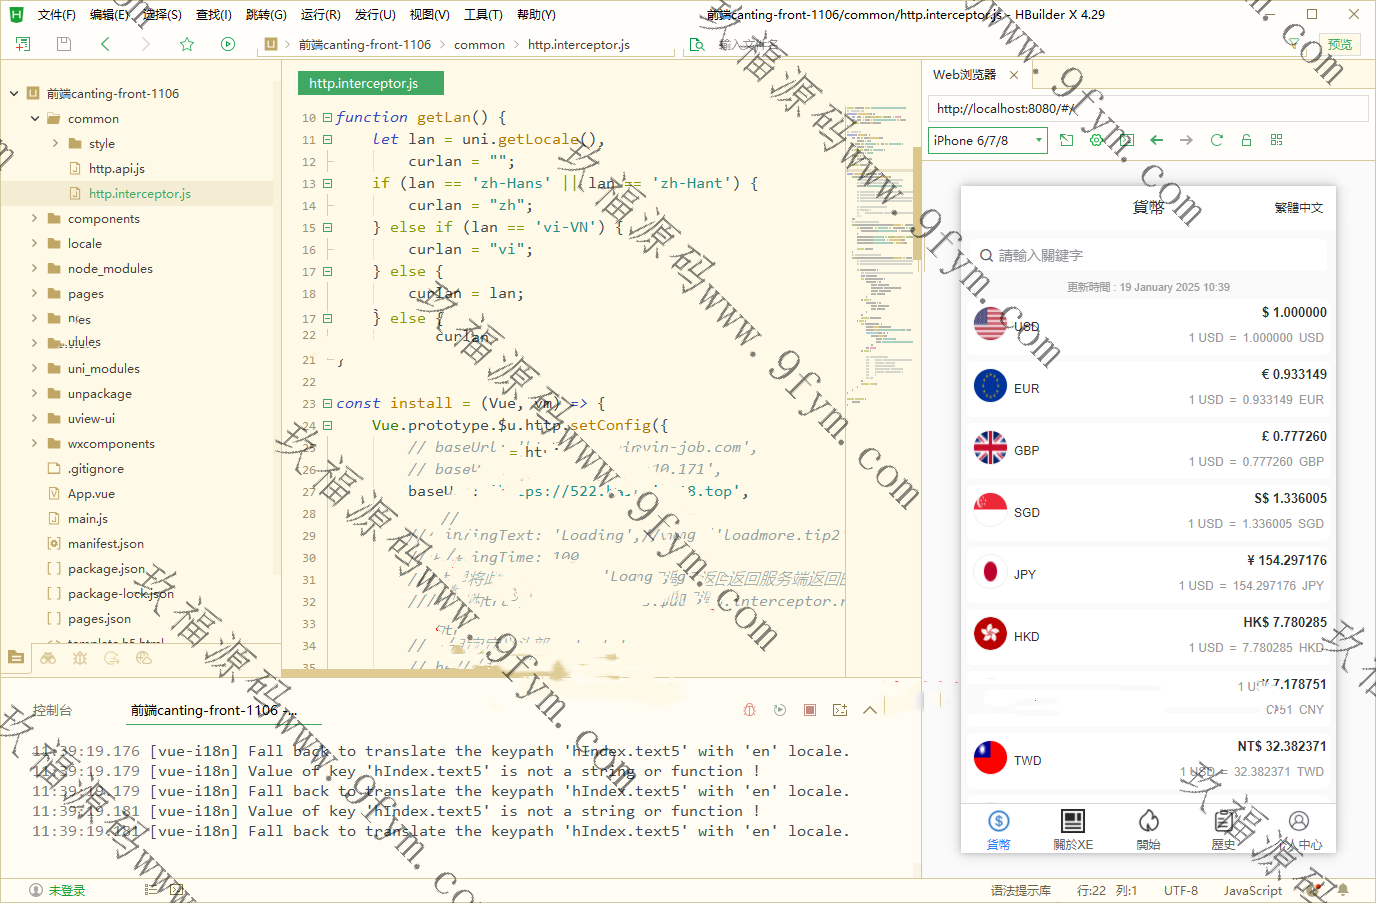
Task: Click the Run play icon in toolbar
Action: [x=228, y=44]
